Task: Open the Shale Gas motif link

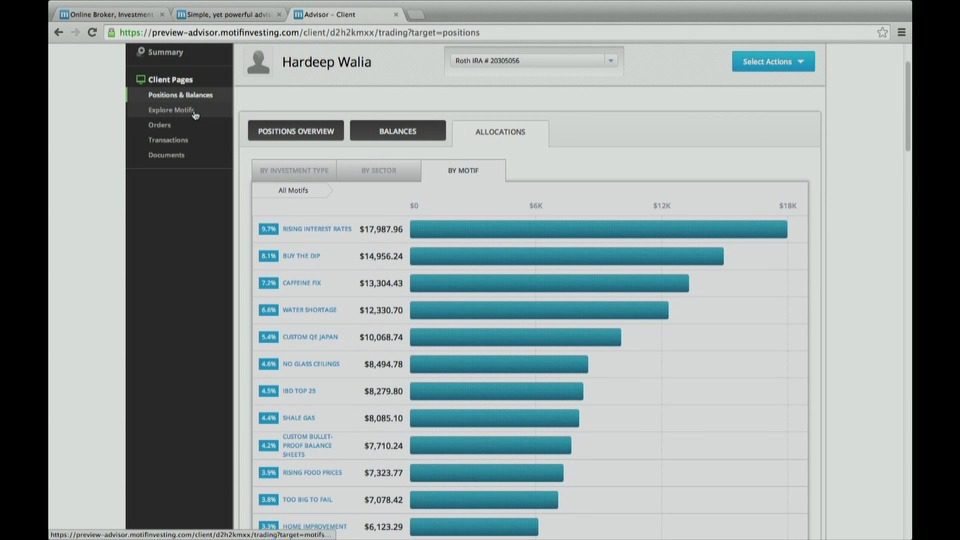Action: [299, 418]
